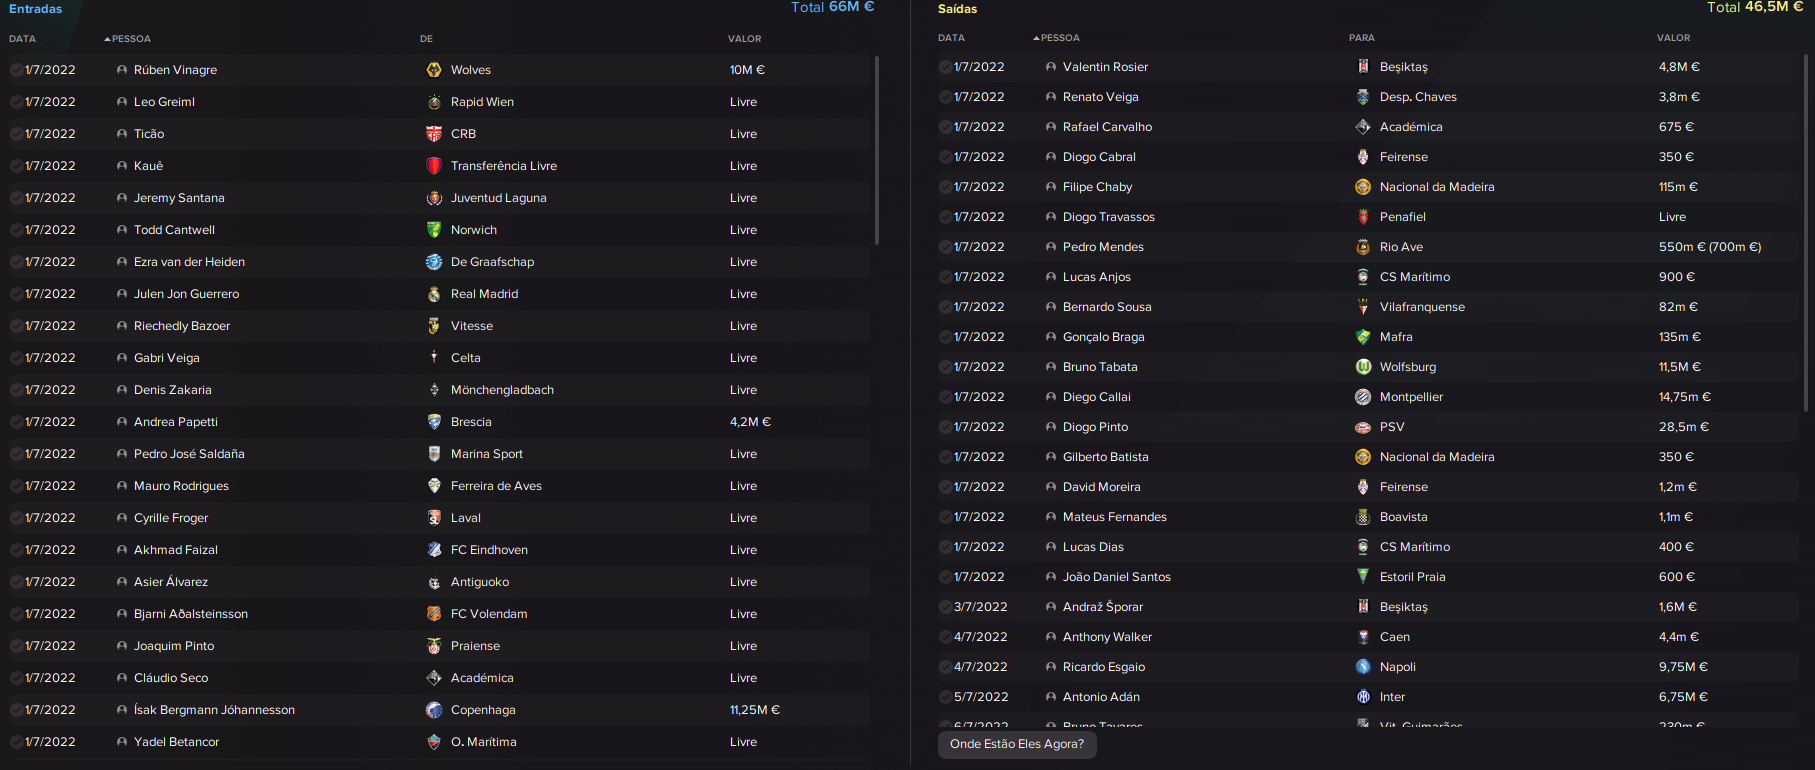The height and width of the screenshot is (770, 1815).
Task: Sort Saídas by the PARA column header
Action: (1361, 38)
